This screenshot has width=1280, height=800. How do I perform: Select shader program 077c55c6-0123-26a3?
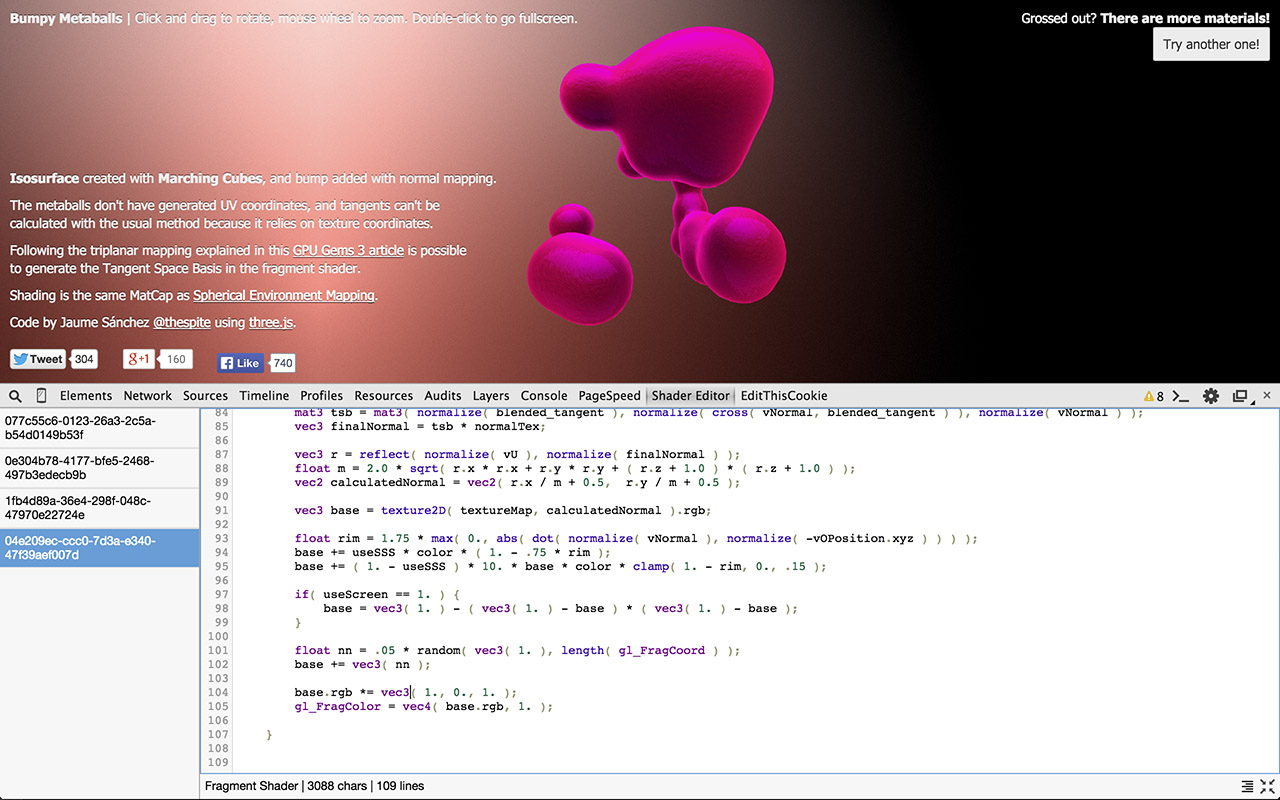pos(100,428)
